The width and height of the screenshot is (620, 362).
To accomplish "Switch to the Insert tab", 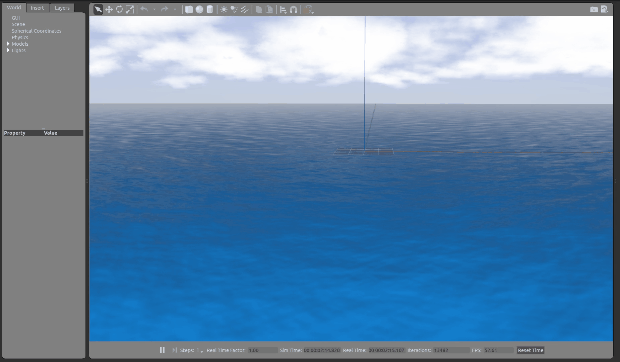I will point(38,8).
